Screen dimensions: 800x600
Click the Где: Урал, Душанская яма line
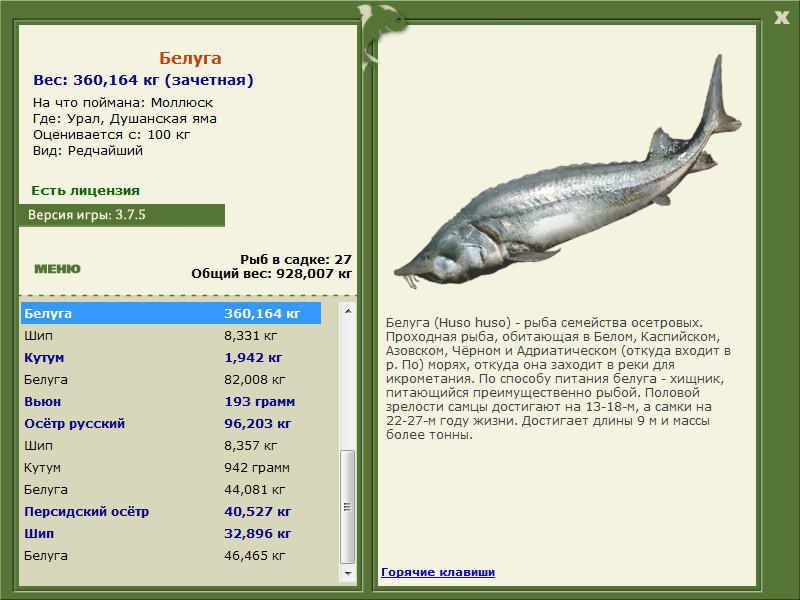(x=125, y=118)
